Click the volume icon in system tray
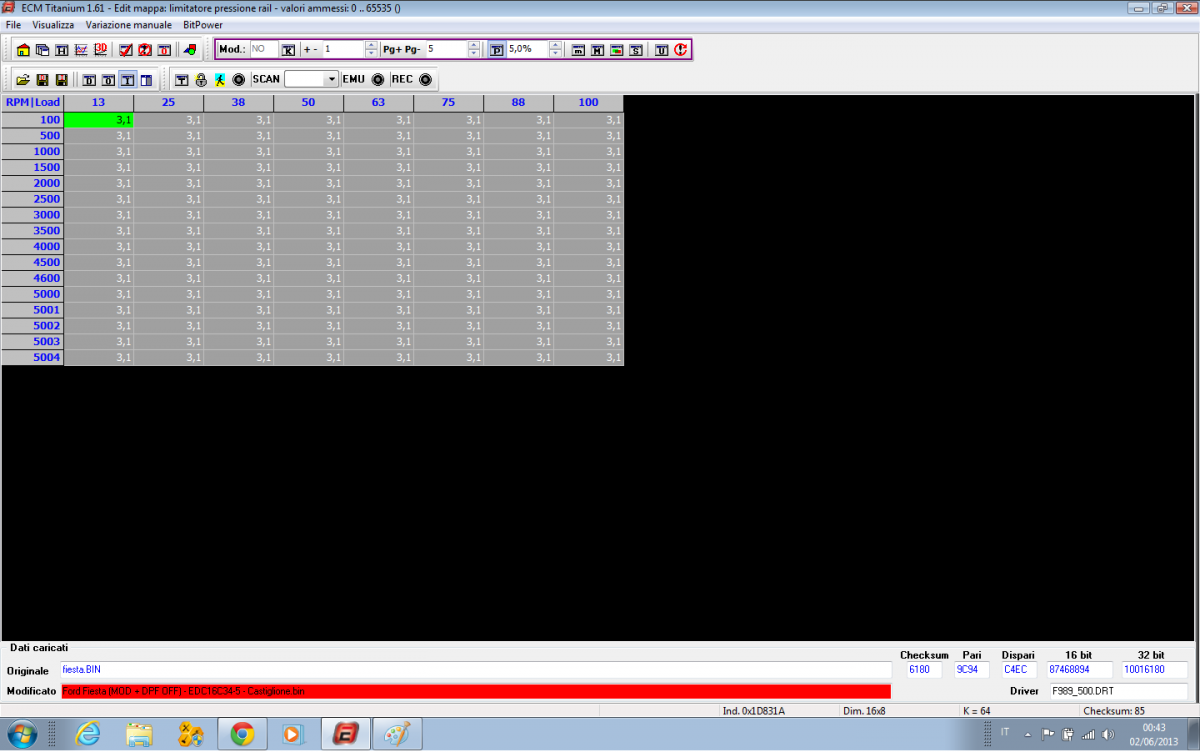 click(1107, 733)
